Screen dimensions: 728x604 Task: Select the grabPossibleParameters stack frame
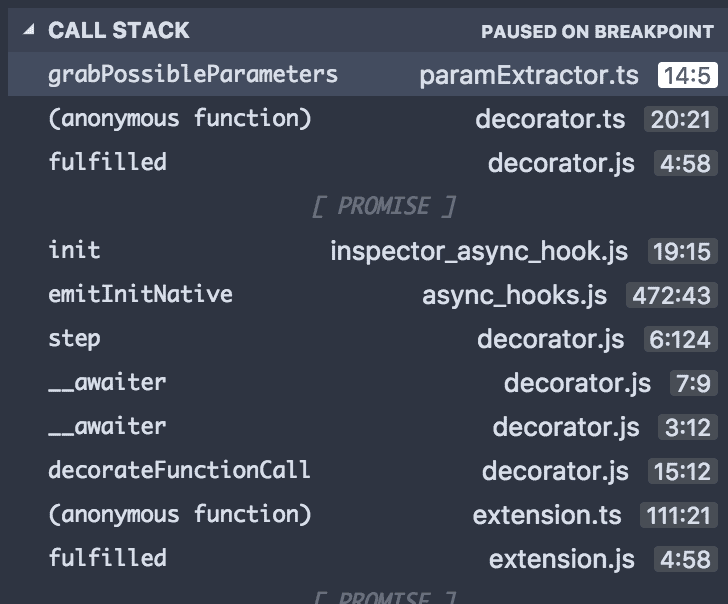coord(193,75)
